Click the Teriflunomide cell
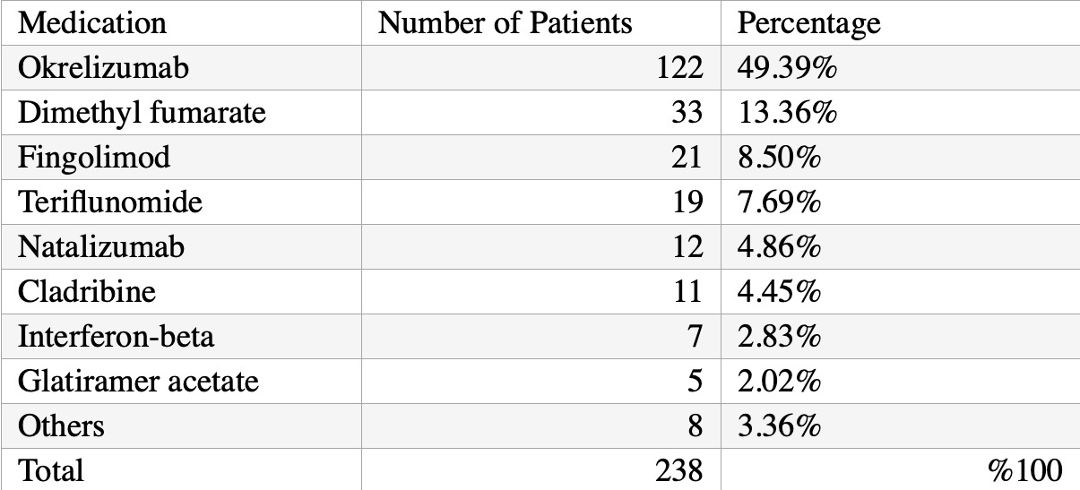This screenshot has width=1080, height=490. tap(181, 202)
